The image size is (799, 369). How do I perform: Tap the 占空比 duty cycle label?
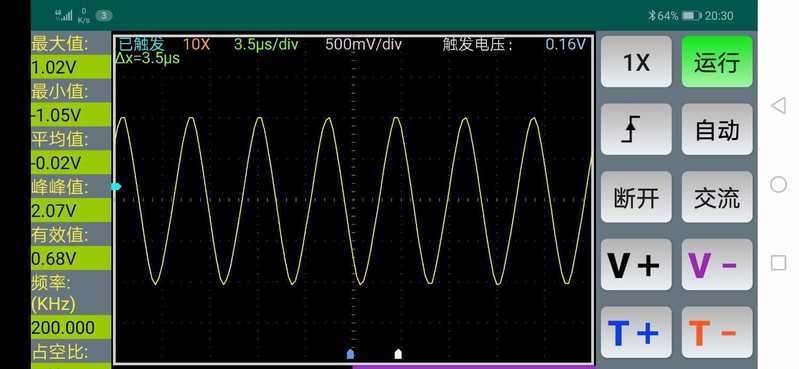60,352
